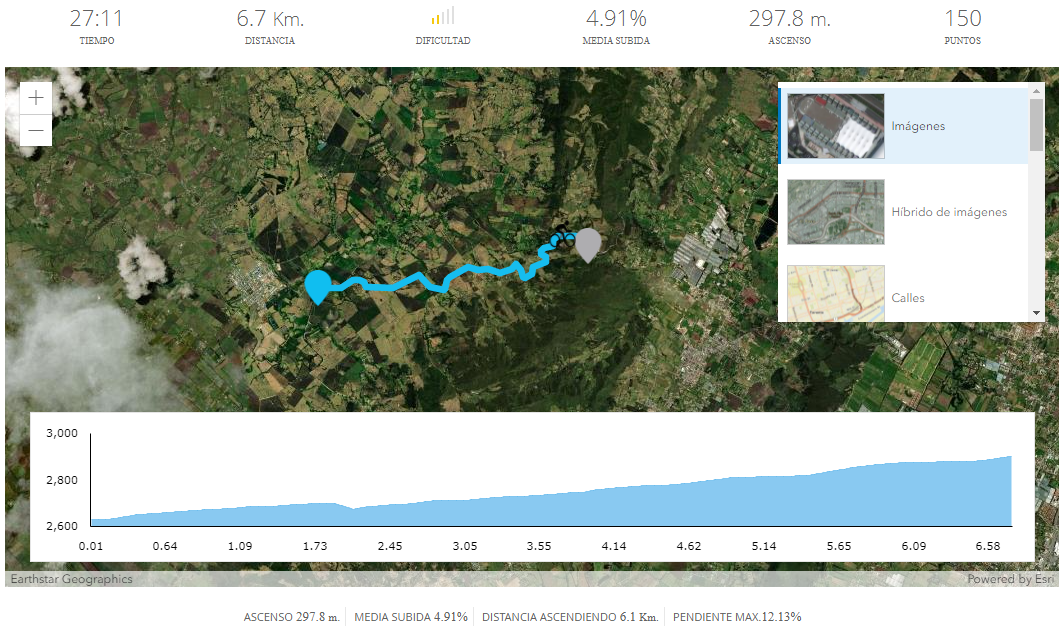This screenshot has width=1063, height=629.
Task: Zoom in the map with plus button
Action: click(36, 98)
